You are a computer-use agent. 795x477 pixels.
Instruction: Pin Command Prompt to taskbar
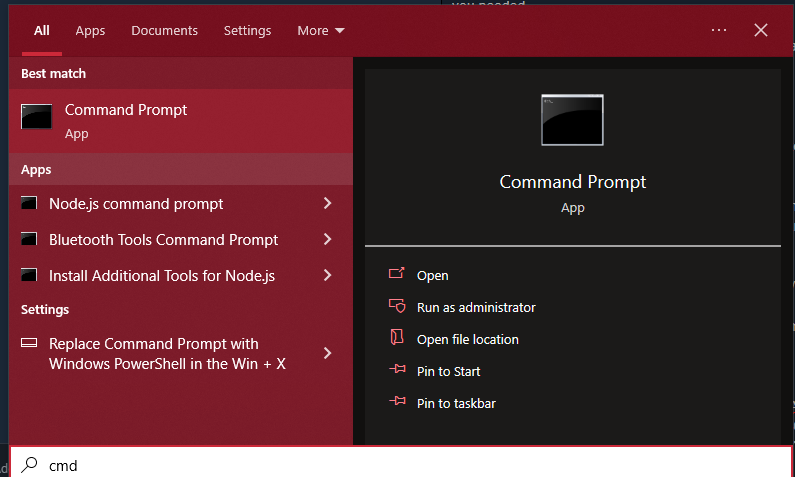456,403
